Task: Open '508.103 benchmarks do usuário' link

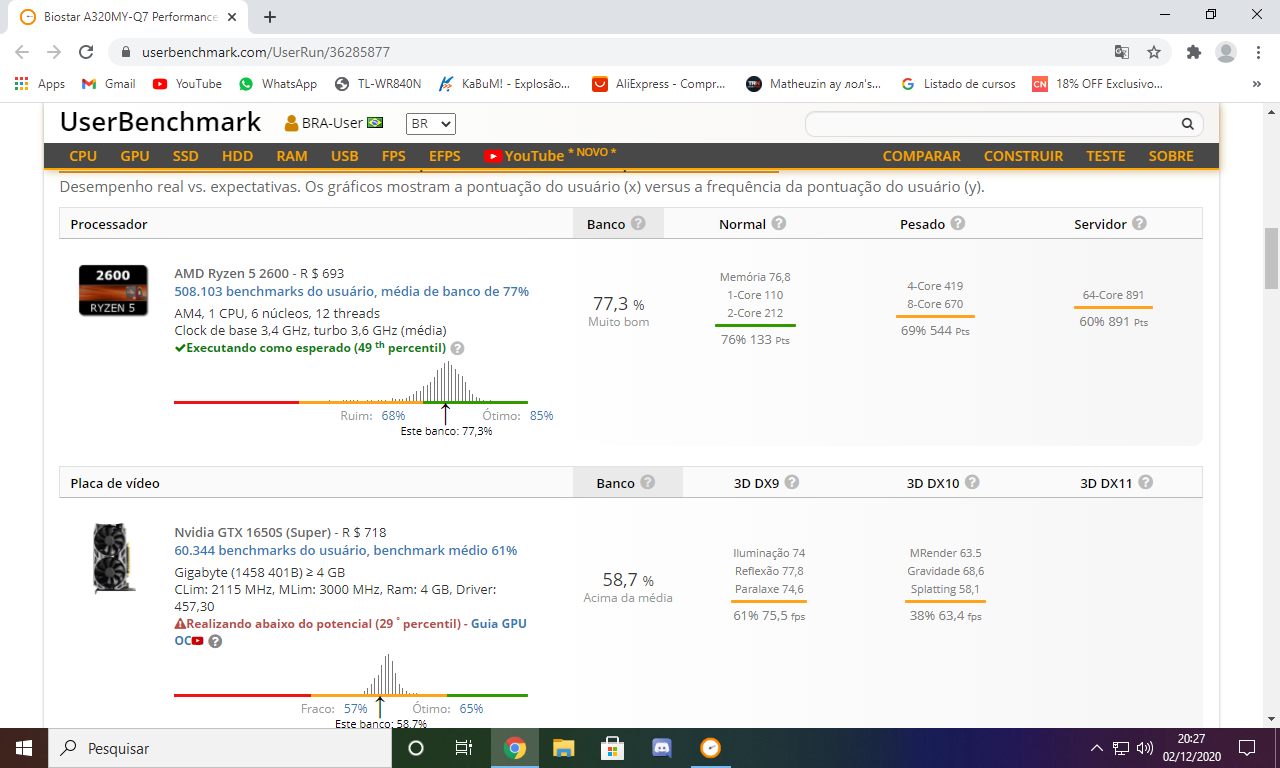Action: (x=351, y=292)
